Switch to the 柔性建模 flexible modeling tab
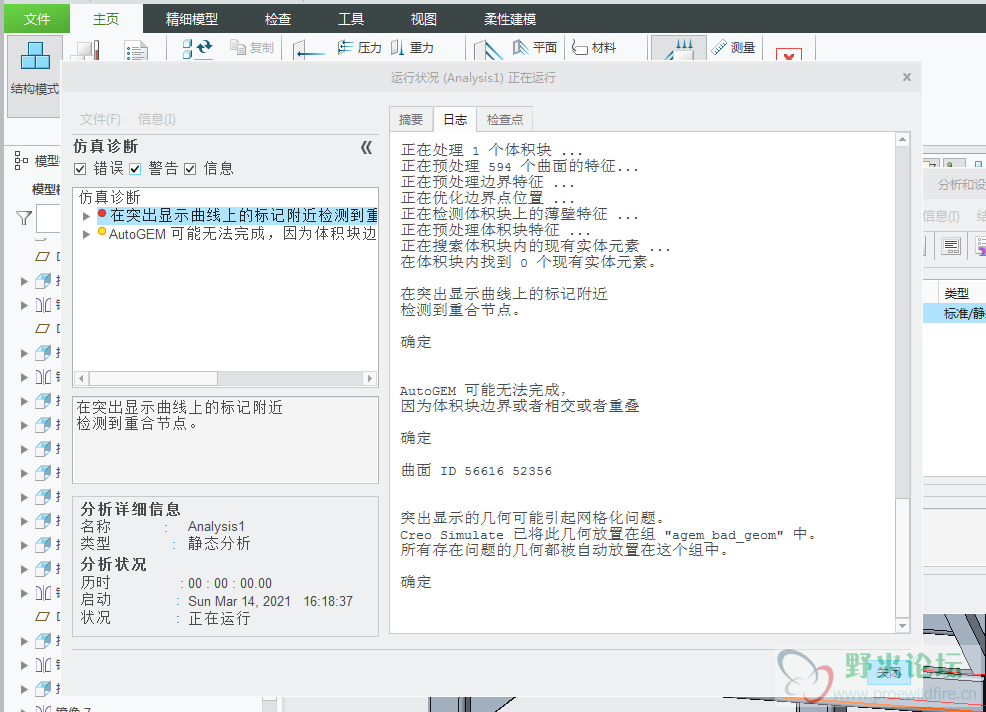Viewport: 986px width, 712px height. pos(510,19)
